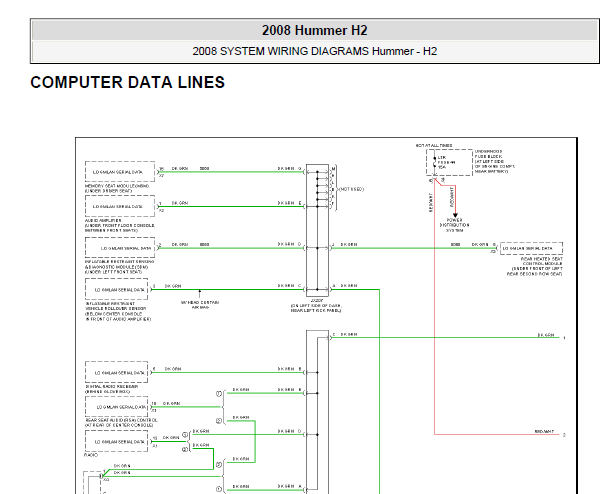Click the Memory Seat Module serial data box
Viewport: 604px width, 494px height.
[x=120, y=171]
